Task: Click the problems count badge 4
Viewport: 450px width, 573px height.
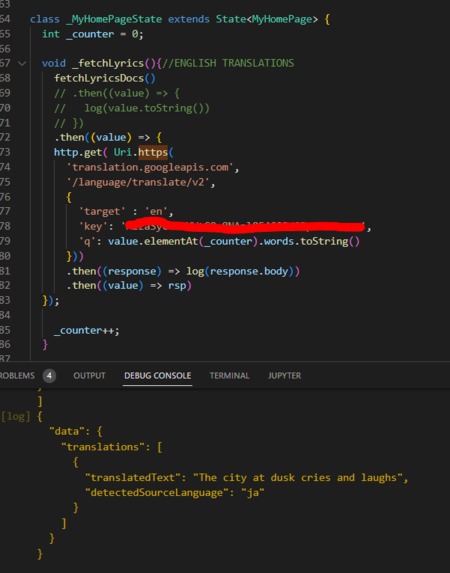Action: pyautogui.click(x=49, y=375)
